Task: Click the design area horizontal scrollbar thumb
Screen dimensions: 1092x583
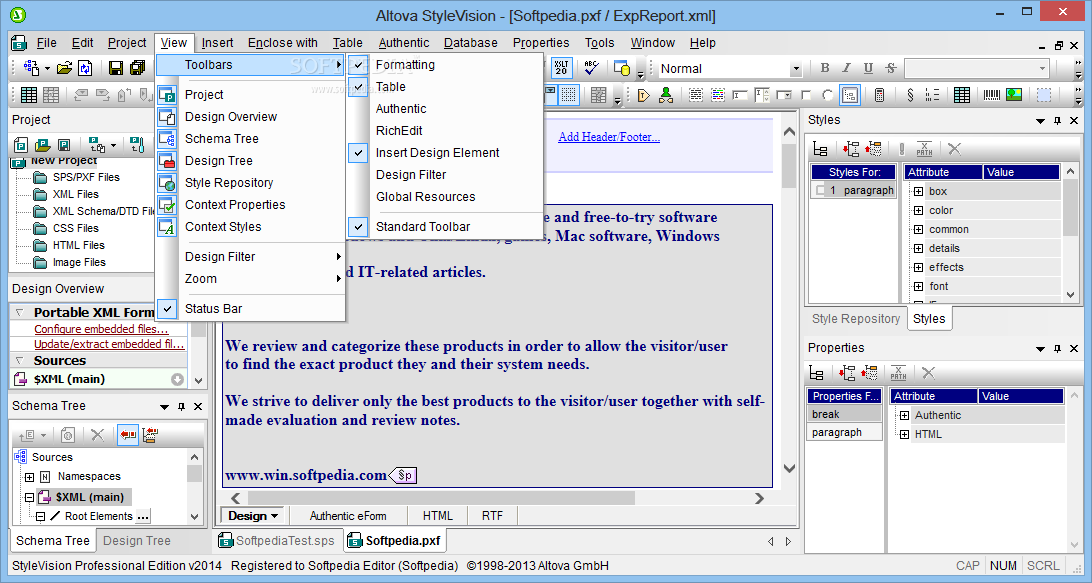Action: [x=441, y=498]
